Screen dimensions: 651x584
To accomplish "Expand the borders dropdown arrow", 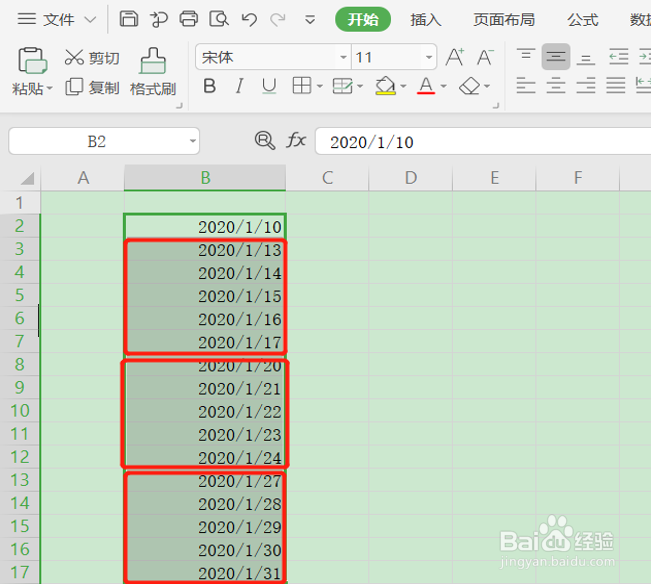I will [320, 86].
